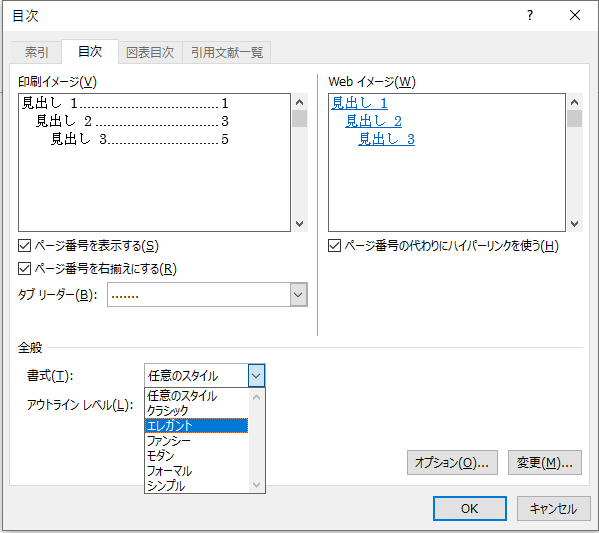Click 見出し 1 link in Web preview
Viewport: 599px width, 533px height.
click(x=359, y=103)
